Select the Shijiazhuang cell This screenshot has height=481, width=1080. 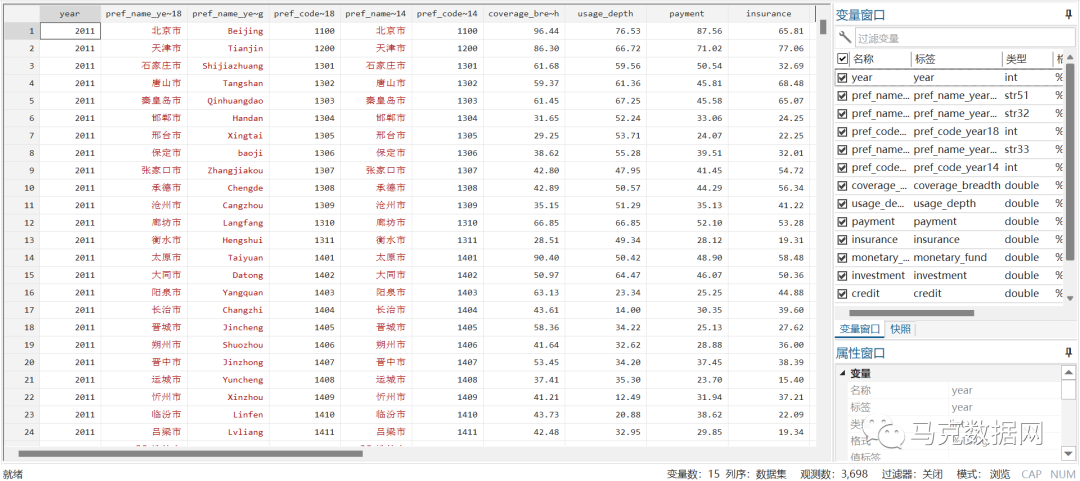click(228, 66)
